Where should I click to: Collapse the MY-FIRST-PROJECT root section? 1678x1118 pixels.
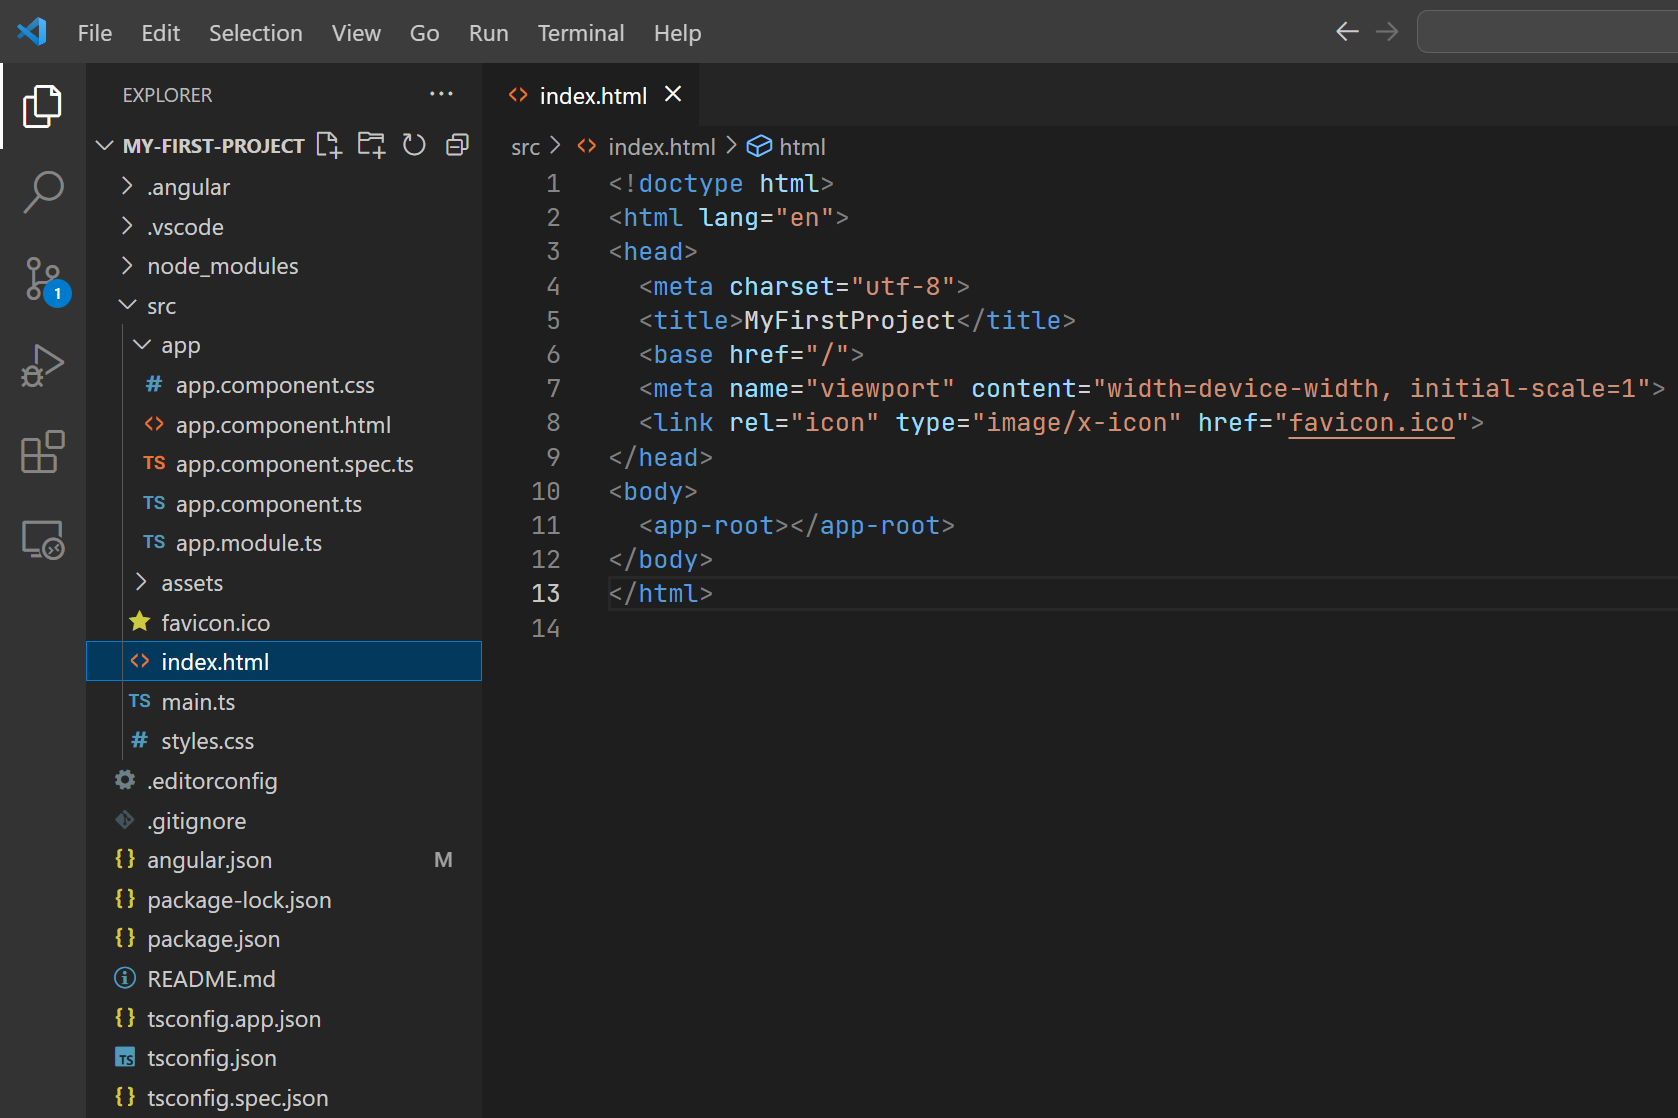[213, 146]
